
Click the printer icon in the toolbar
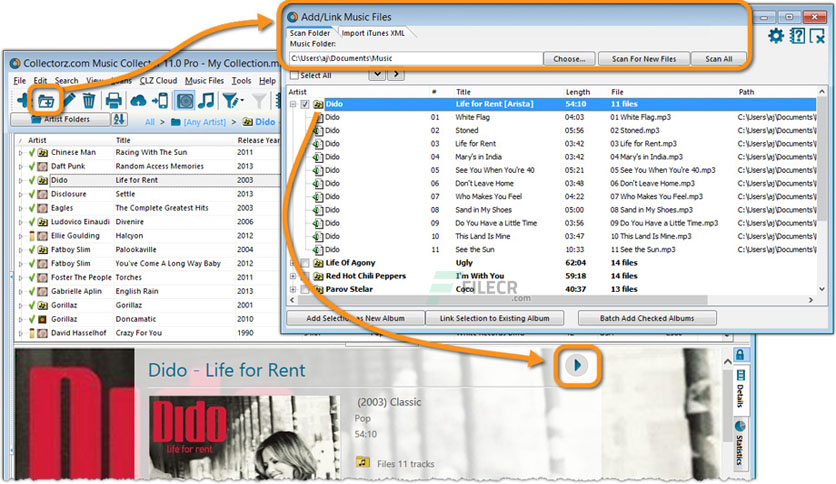pyautogui.click(x=114, y=100)
